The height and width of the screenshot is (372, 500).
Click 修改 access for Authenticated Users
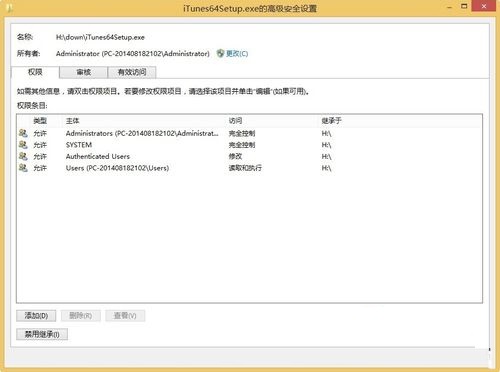tap(235, 156)
